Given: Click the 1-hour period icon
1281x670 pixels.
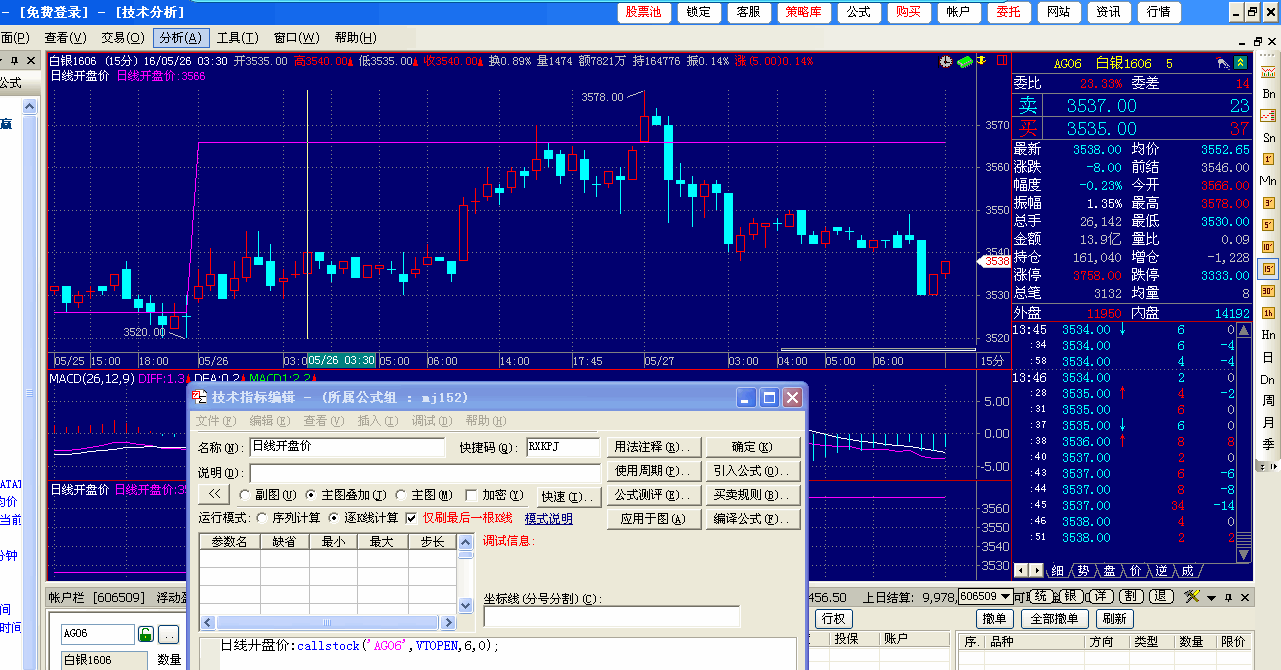Looking at the screenshot, I should (x=1268, y=312).
